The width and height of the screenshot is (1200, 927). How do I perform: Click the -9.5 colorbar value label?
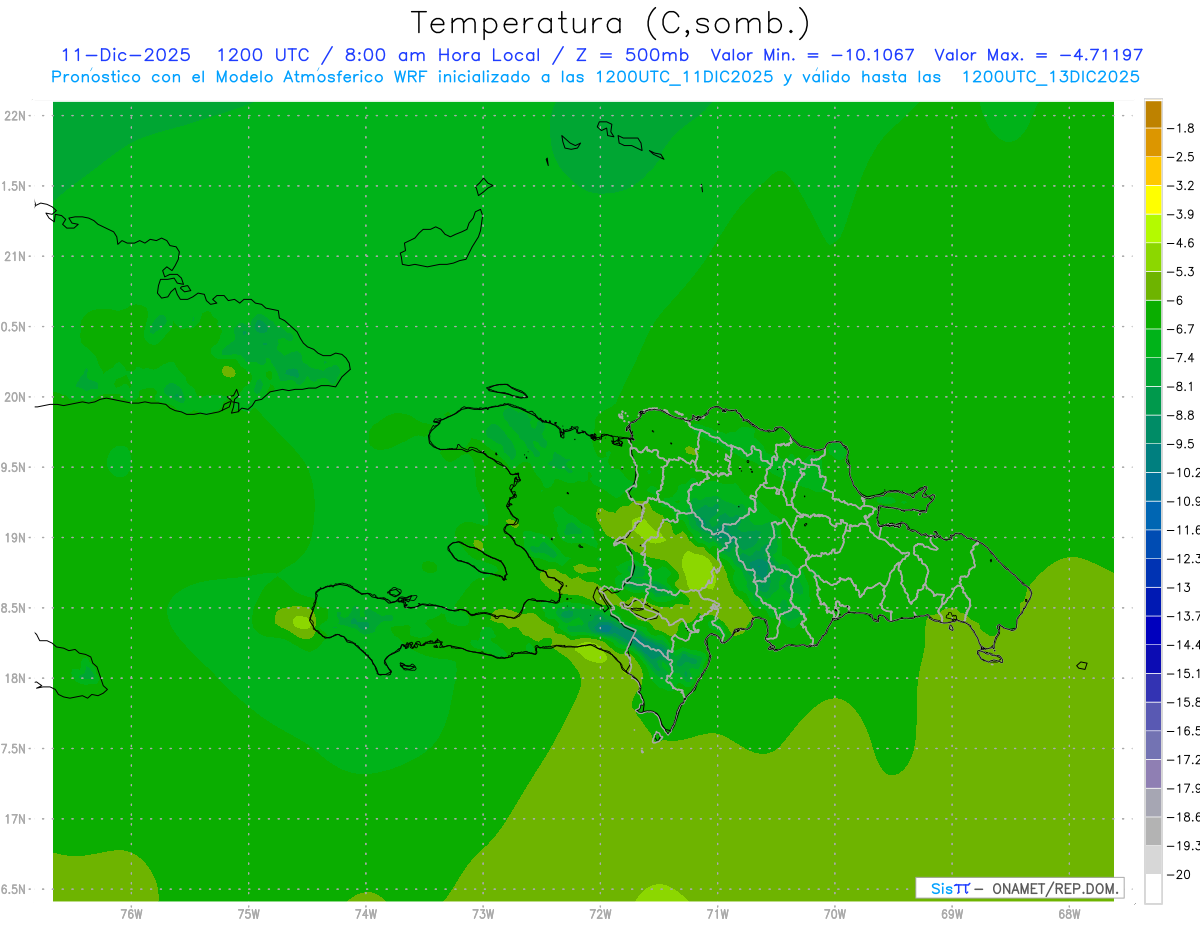(x=1182, y=444)
